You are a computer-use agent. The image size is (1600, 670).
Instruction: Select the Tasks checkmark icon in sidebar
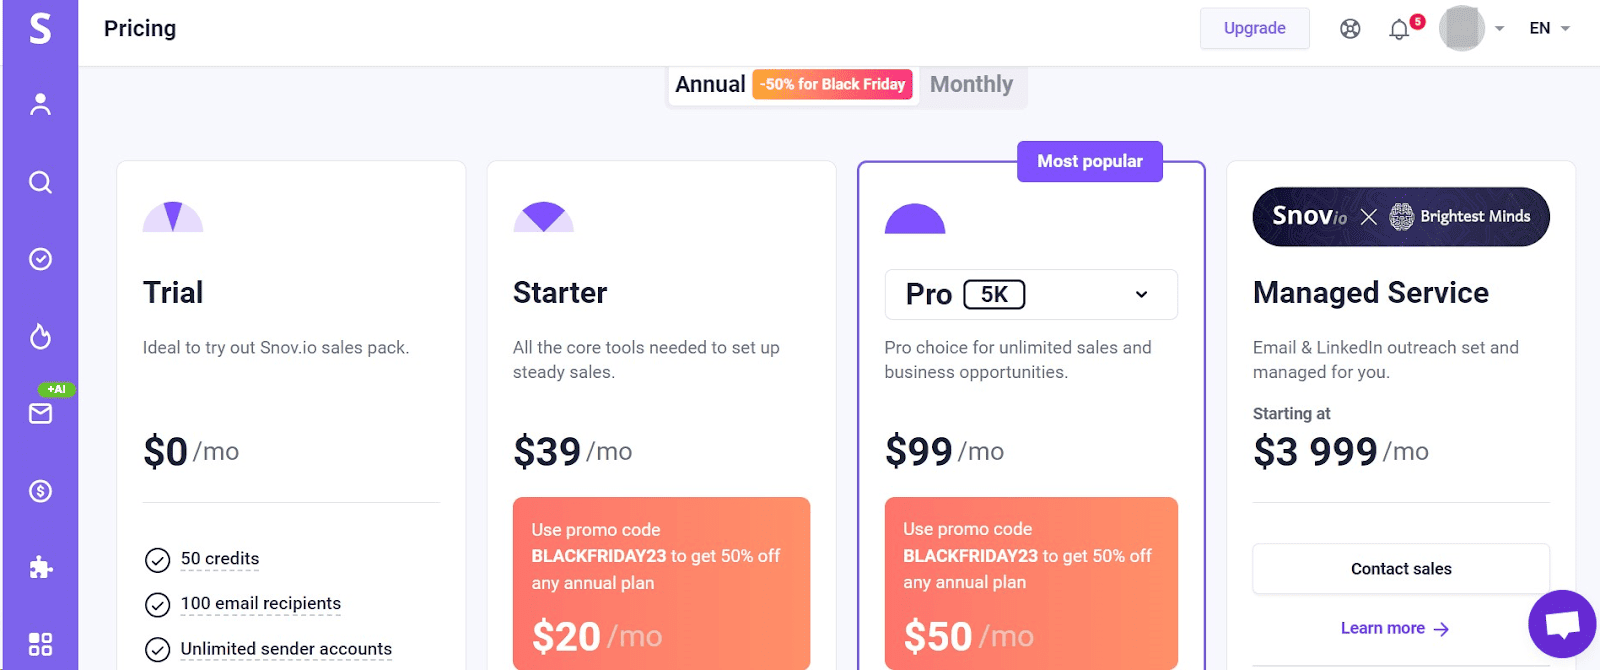[40, 259]
